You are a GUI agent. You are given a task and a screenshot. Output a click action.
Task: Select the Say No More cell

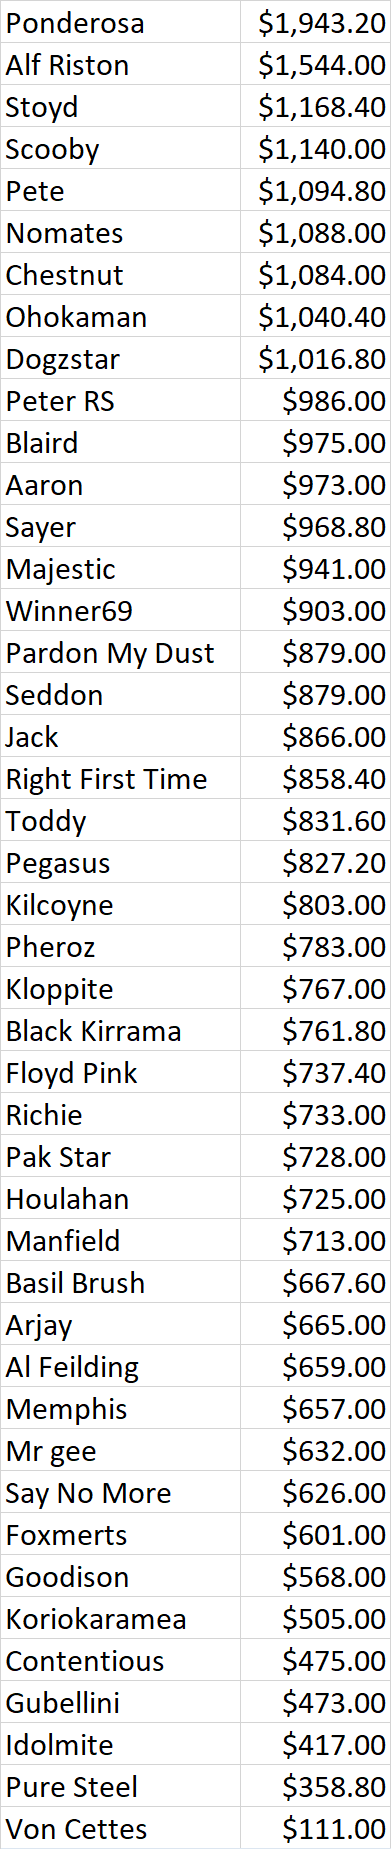pyautogui.click(x=120, y=1492)
